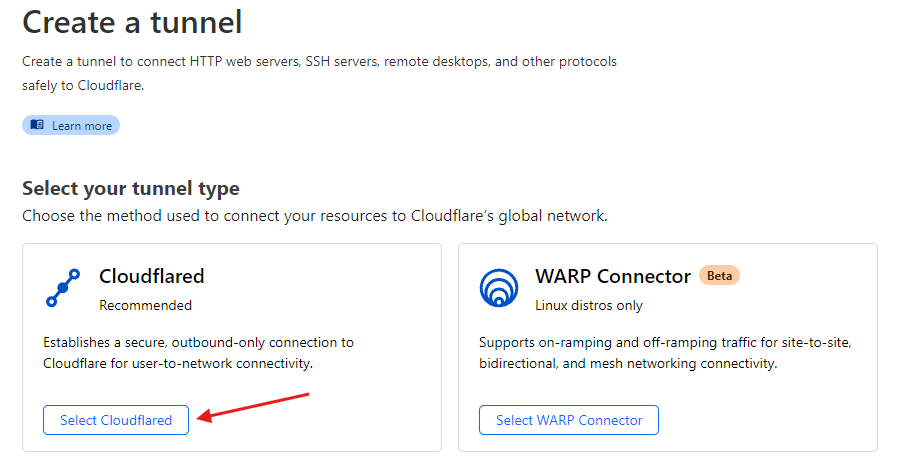Click the 'Choose the method used' subtitle text
The image size is (897, 471).
(315, 216)
